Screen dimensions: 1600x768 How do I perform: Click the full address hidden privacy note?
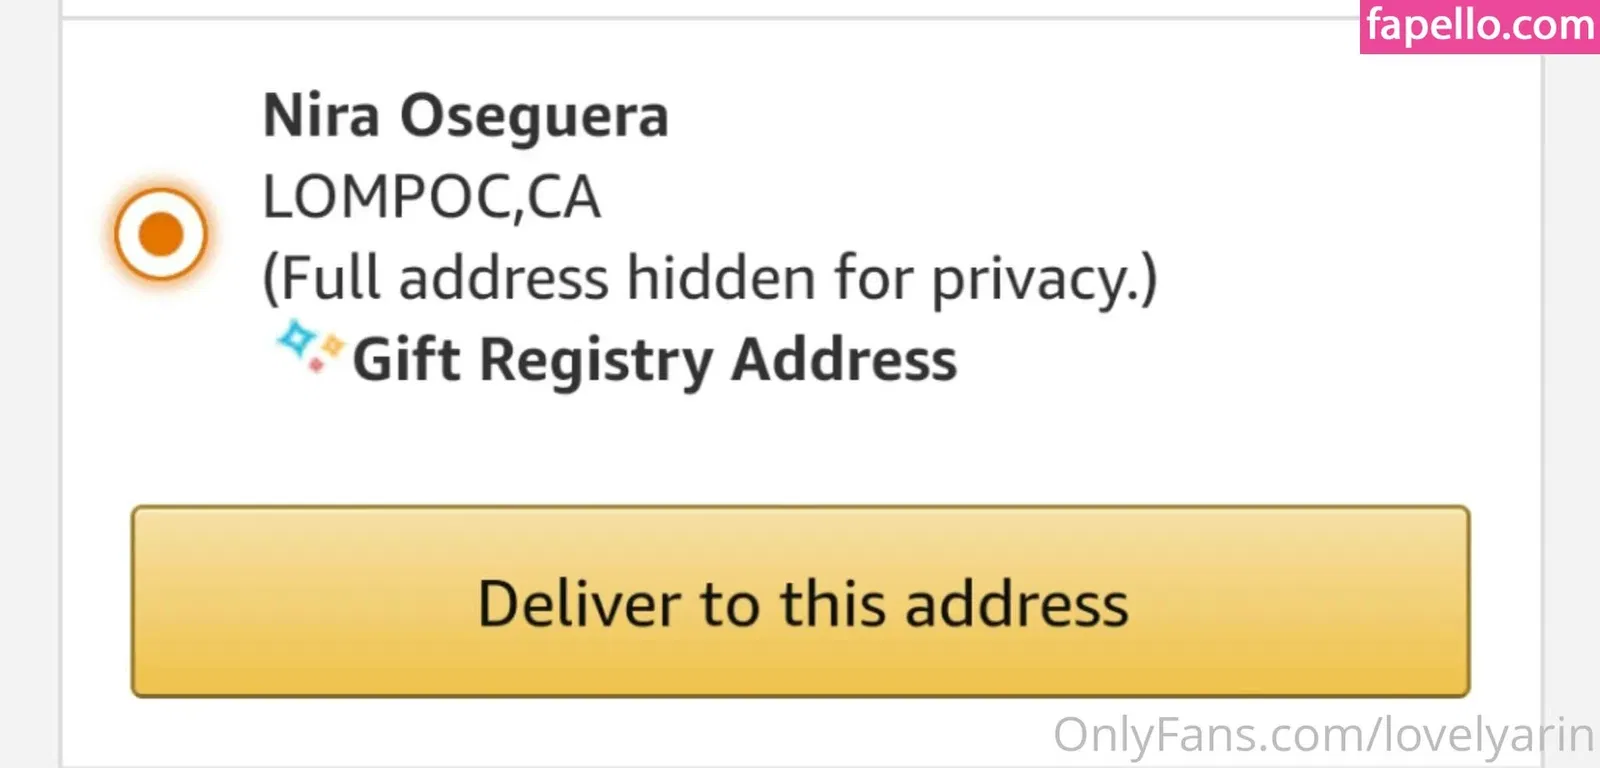coord(709,278)
